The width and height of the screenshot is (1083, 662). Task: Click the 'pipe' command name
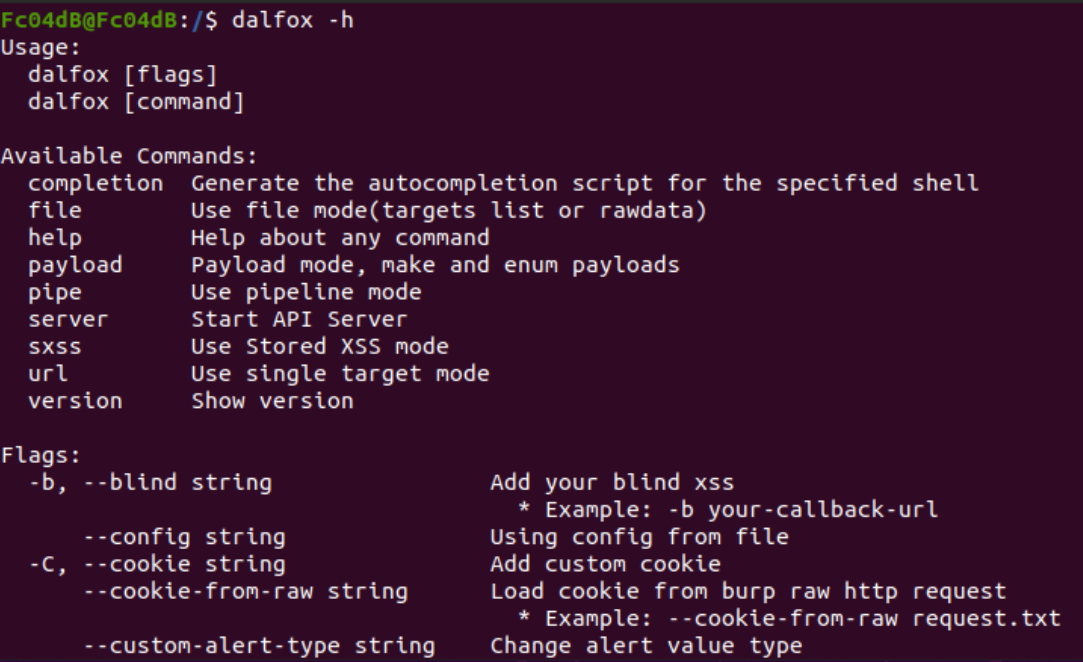coord(55,292)
